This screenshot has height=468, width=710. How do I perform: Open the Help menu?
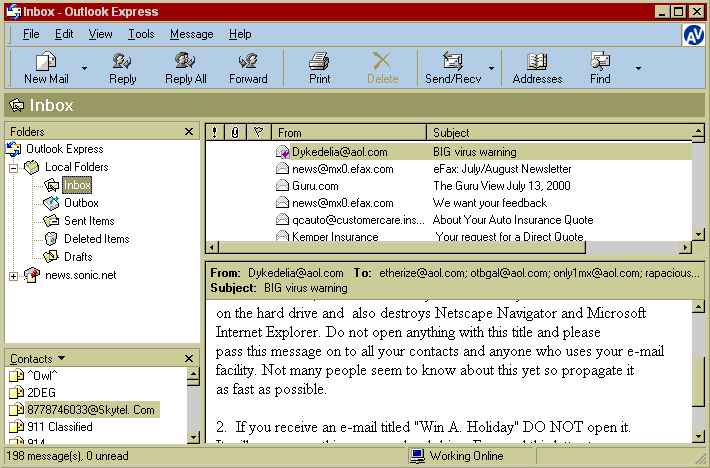pyautogui.click(x=240, y=34)
